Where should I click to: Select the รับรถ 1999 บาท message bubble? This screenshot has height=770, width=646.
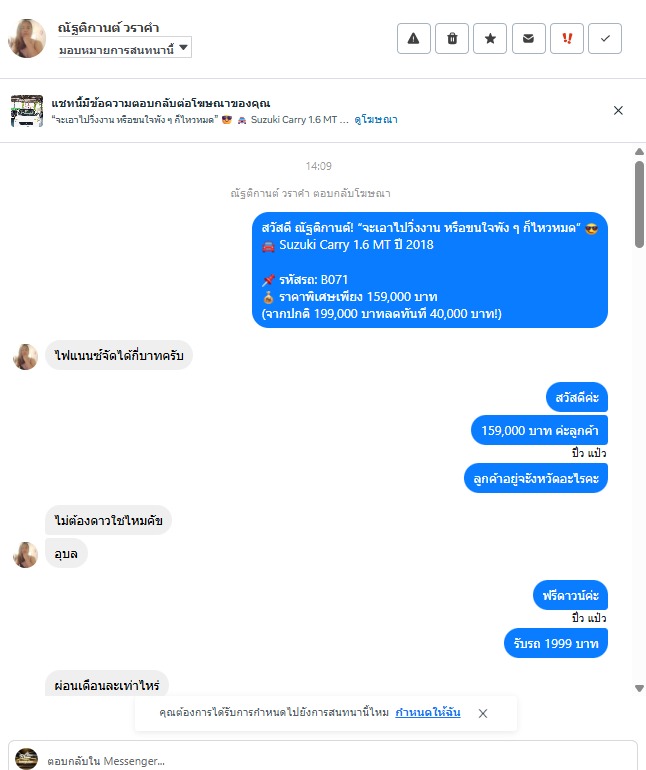coord(556,643)
